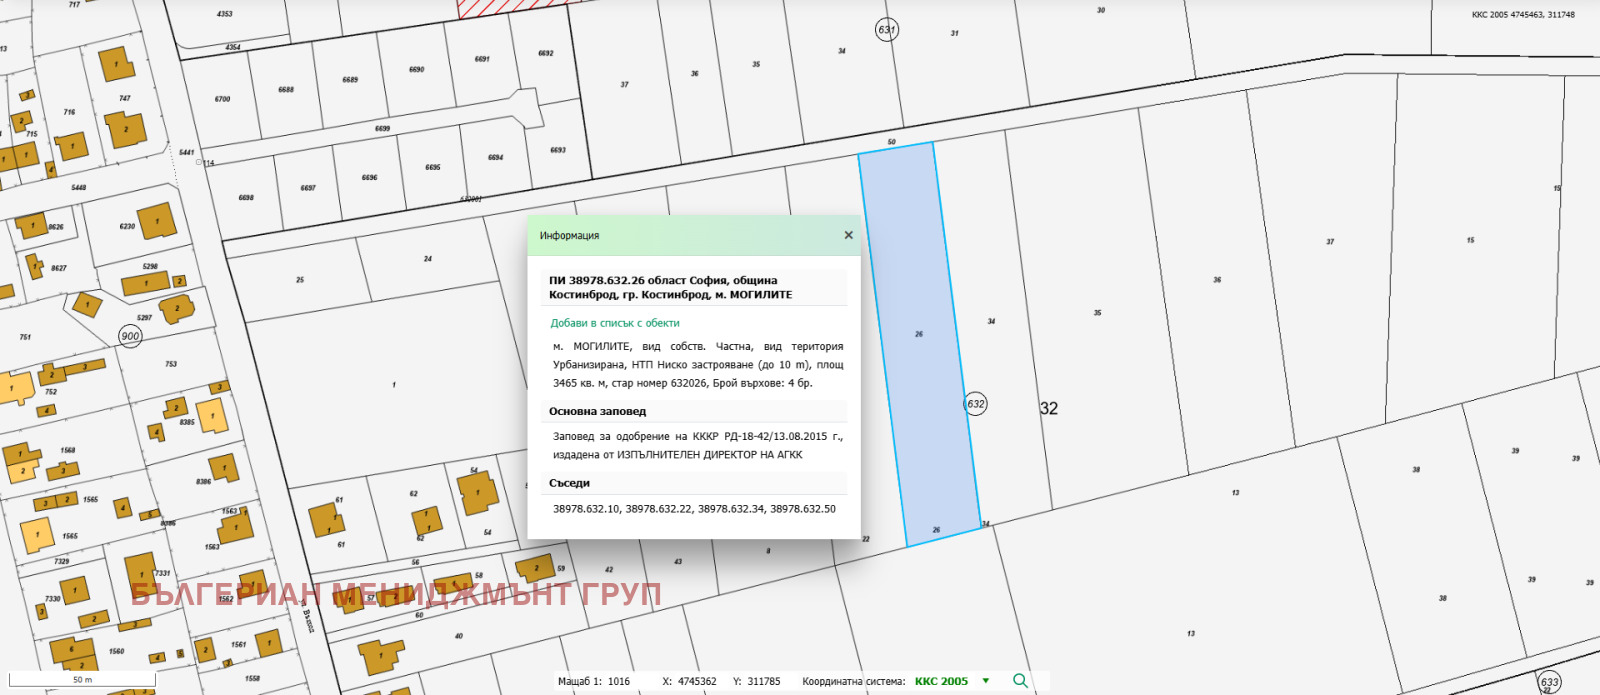Click the 'Добави в списък с обекти' link
This screenshot has height=695, width=1600.
click(614, 323)
